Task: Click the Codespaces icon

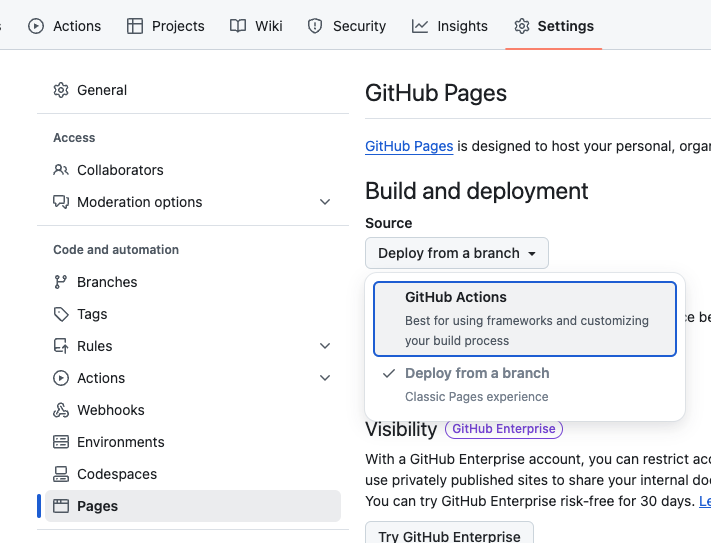Action: 61,474
